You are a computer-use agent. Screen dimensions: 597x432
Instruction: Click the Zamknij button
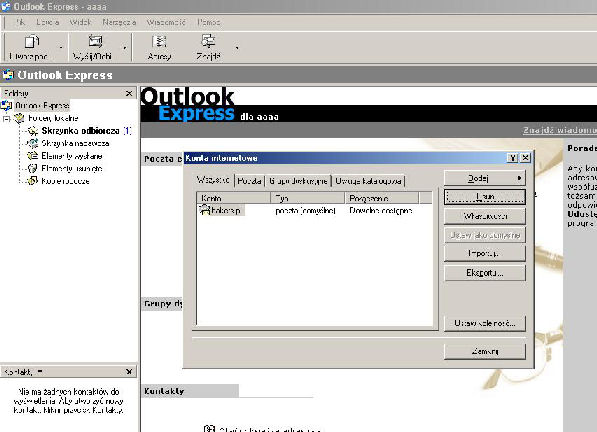tap(485, 352)
